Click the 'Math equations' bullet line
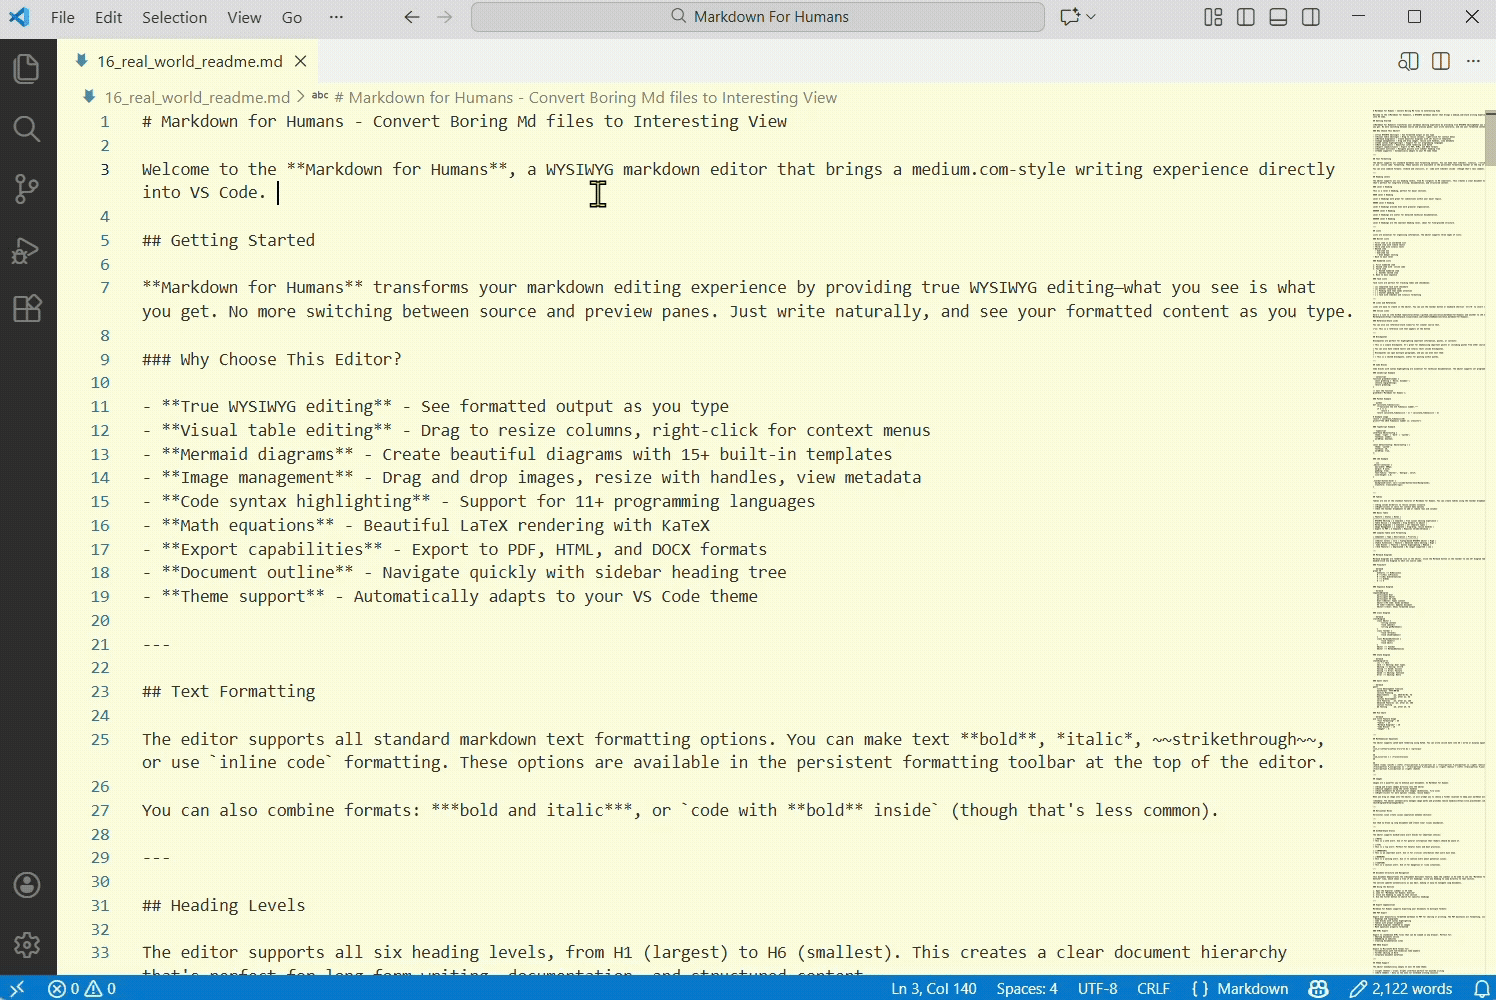The image size is (1496, 1000). coord(426,525)
